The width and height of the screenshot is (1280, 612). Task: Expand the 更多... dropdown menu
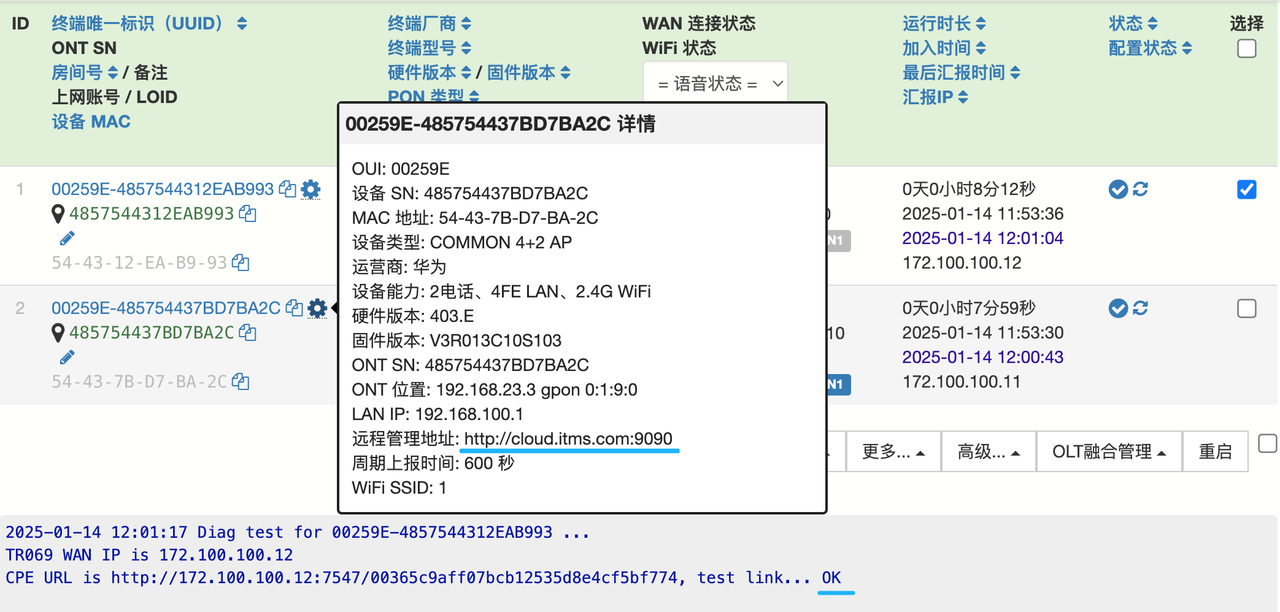(x=893, y=452)
